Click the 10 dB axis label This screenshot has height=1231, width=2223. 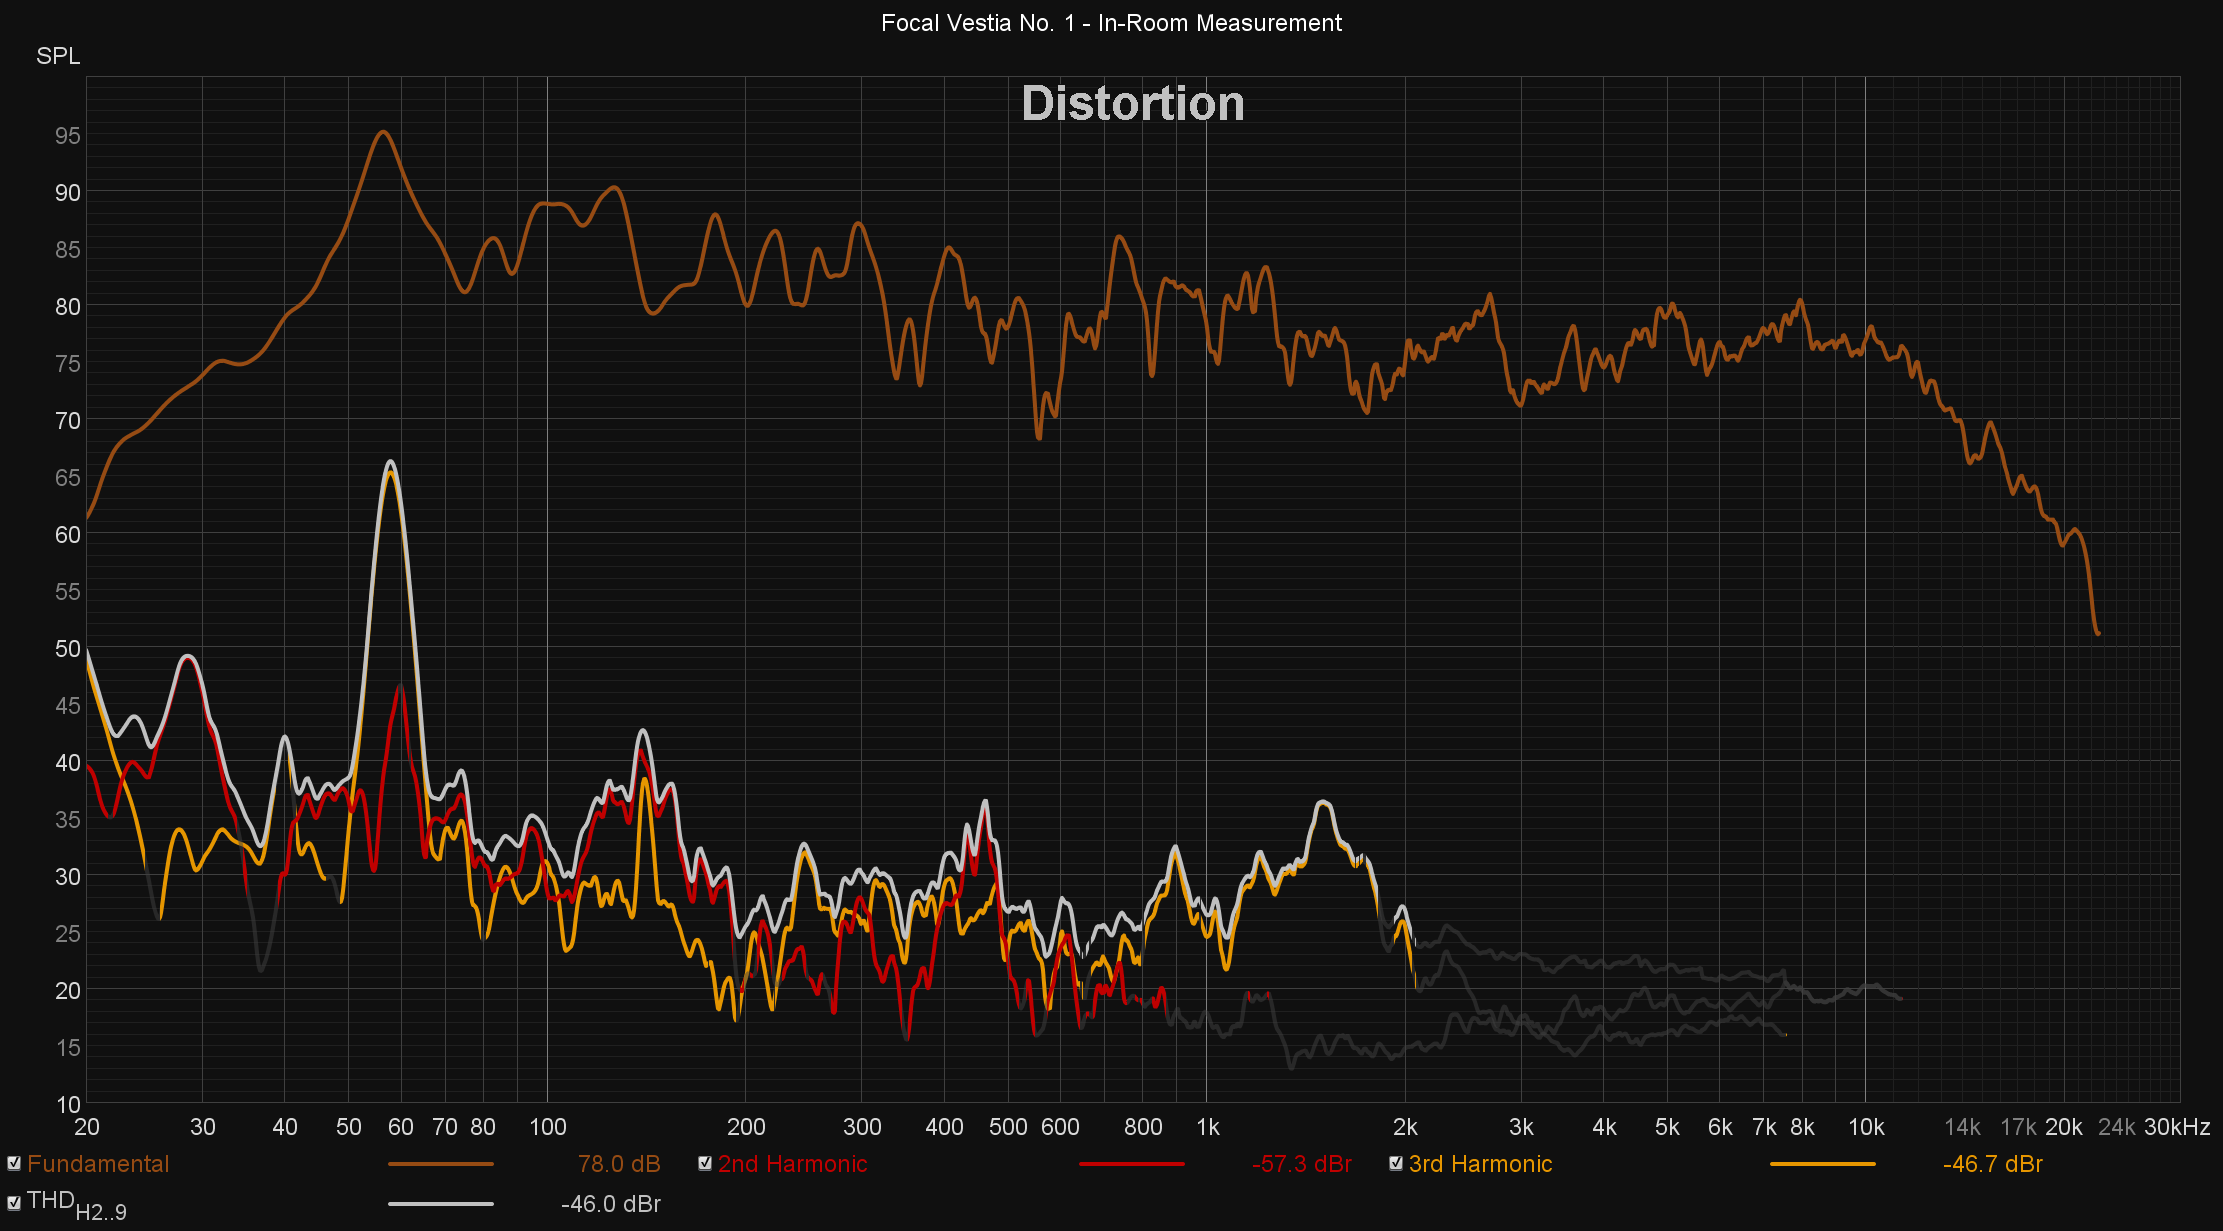(68, 1105)
